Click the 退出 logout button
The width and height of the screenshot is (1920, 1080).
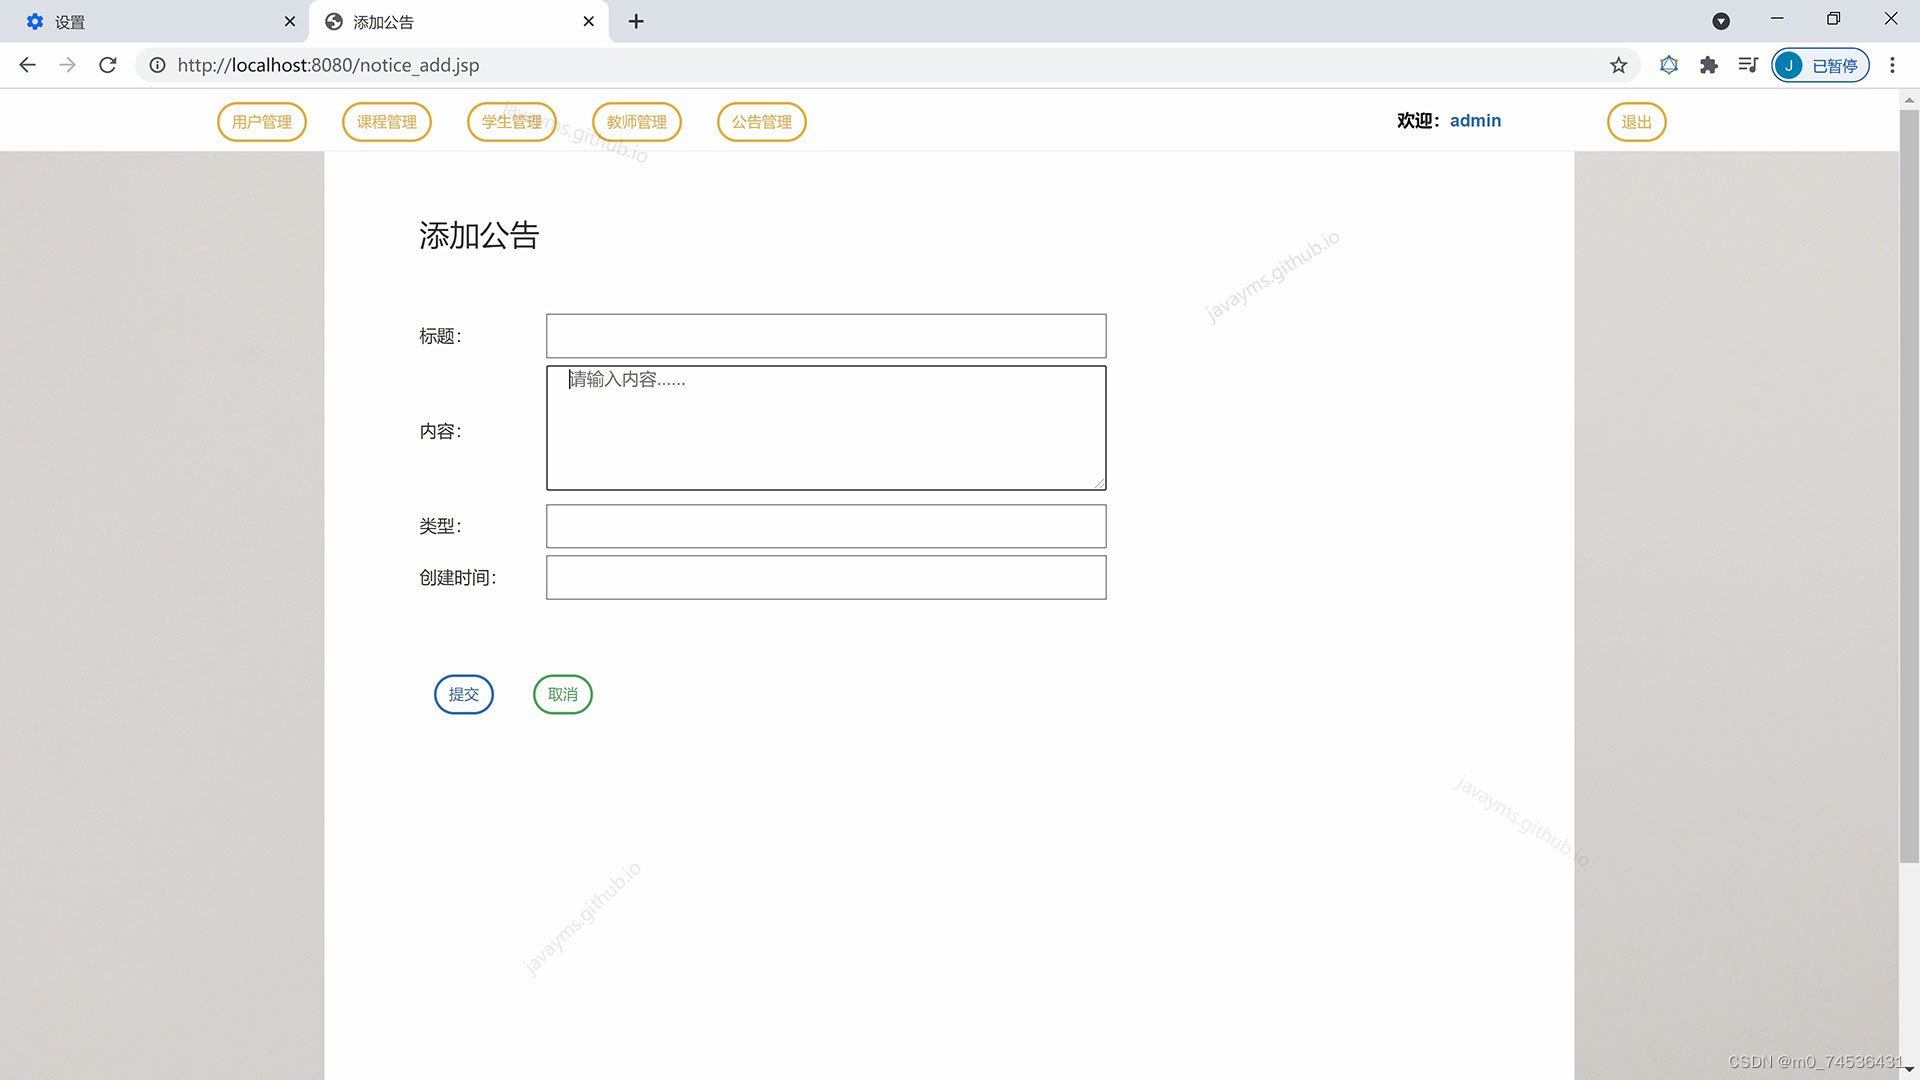tap(1637, 122)
